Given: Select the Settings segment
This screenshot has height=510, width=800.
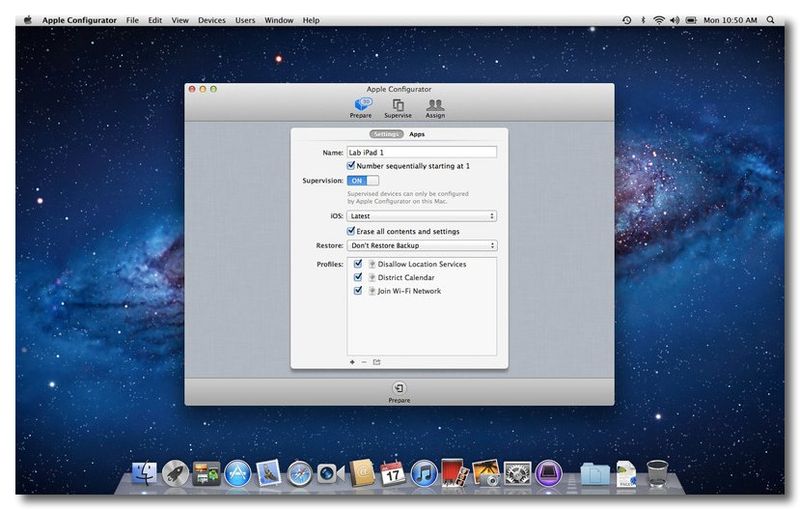Looking at the screenshot, I should 386,134.
